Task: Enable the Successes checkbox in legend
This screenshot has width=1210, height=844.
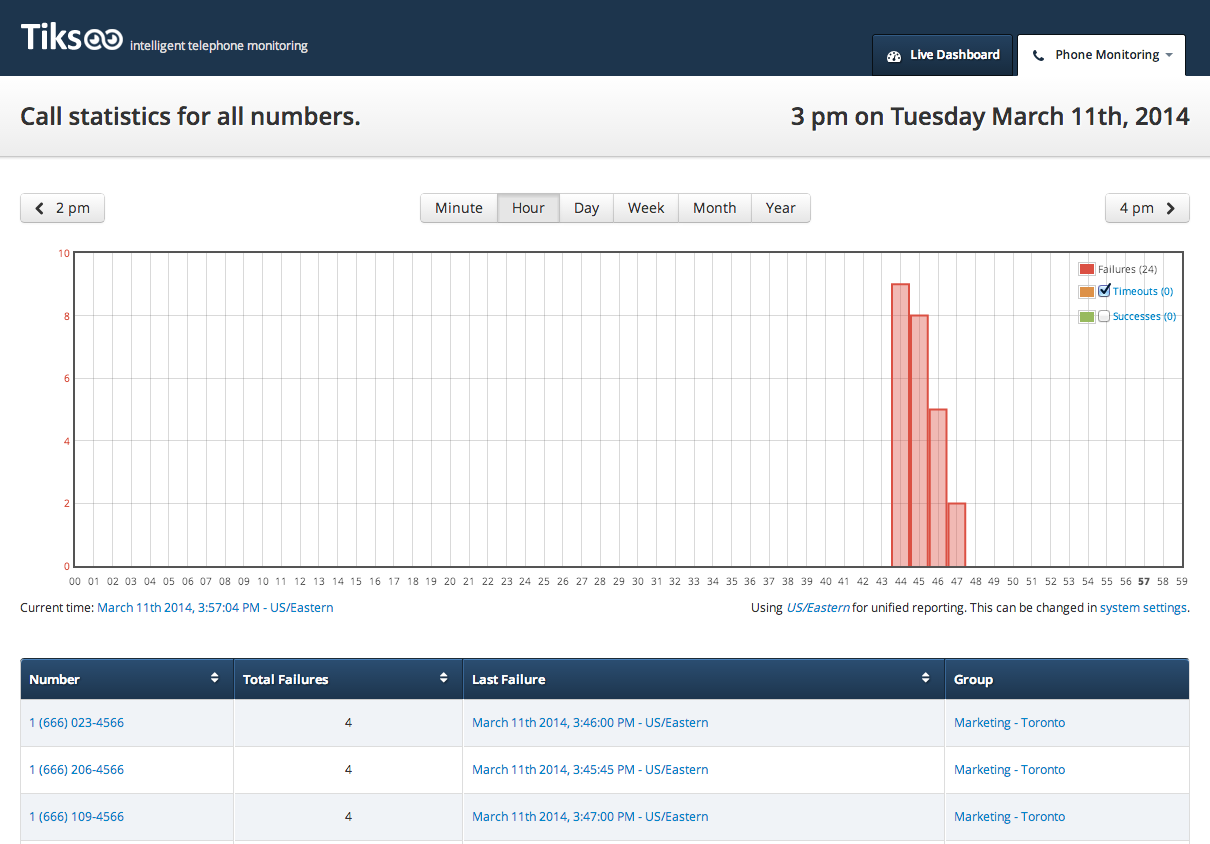Action: pyautogui.click(x=1104, y=316)
